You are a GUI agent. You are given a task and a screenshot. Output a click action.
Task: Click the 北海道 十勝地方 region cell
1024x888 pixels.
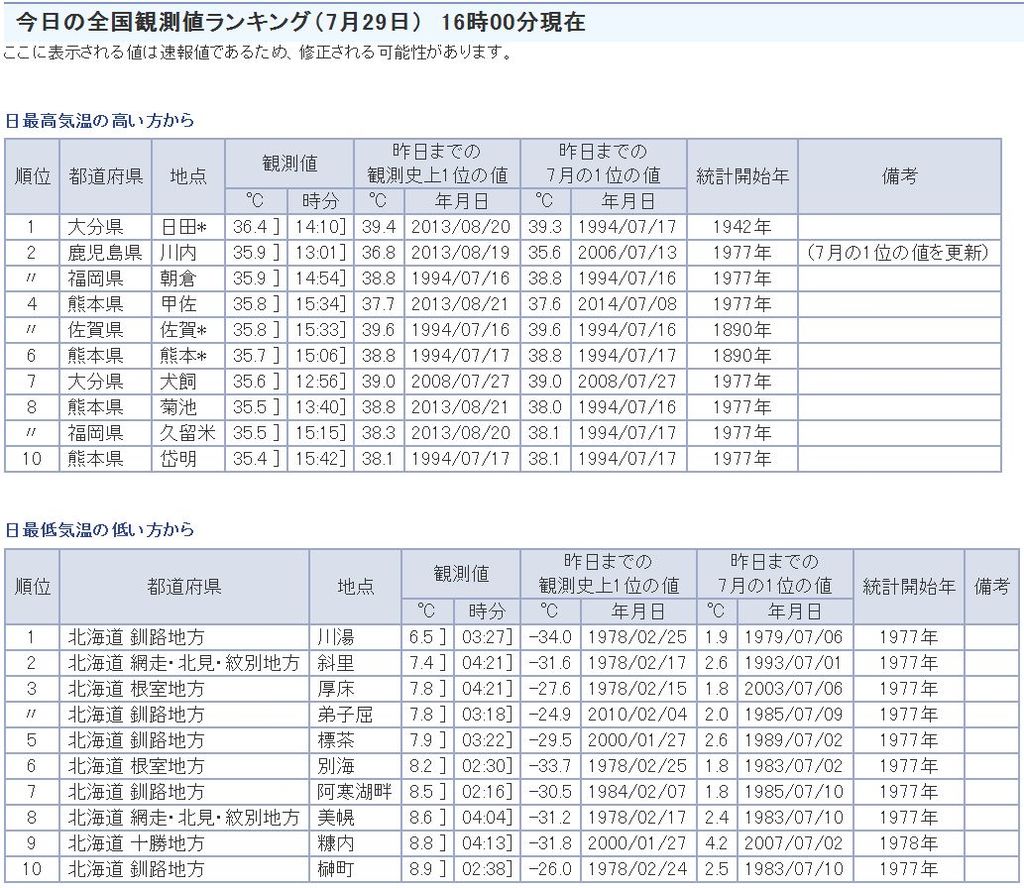136,843
